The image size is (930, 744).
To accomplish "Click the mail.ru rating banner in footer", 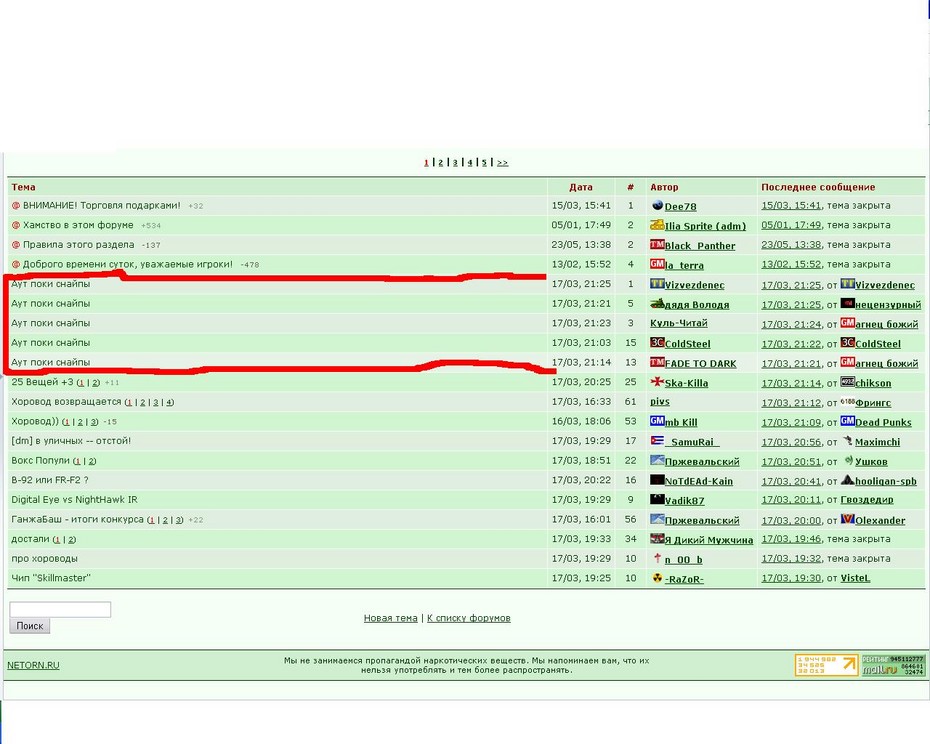I will [x=893, y=665].
